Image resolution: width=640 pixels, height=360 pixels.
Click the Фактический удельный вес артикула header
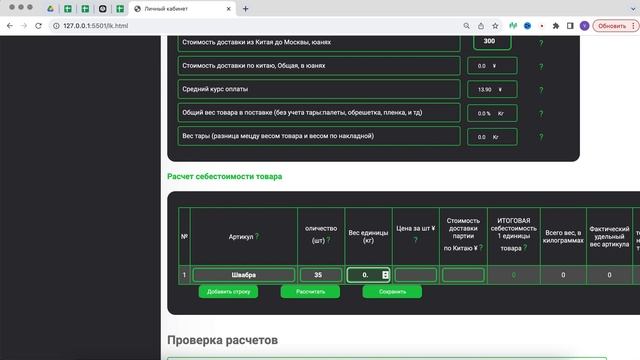(609, 236)
